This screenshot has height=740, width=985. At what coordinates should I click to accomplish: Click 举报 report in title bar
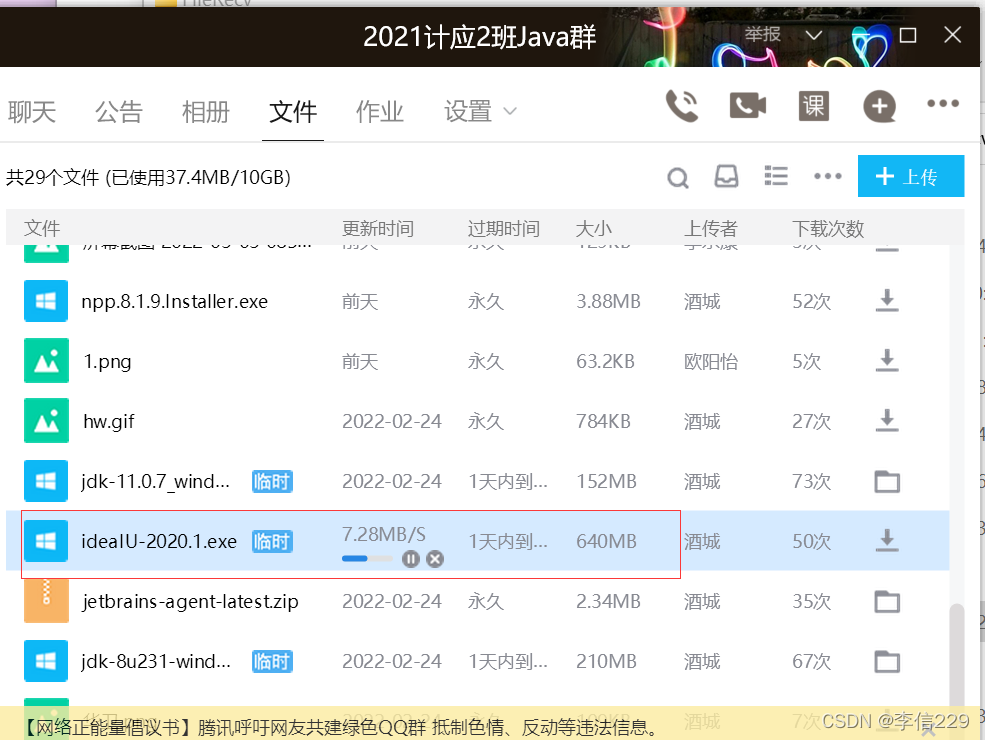[x=763, y=34]
